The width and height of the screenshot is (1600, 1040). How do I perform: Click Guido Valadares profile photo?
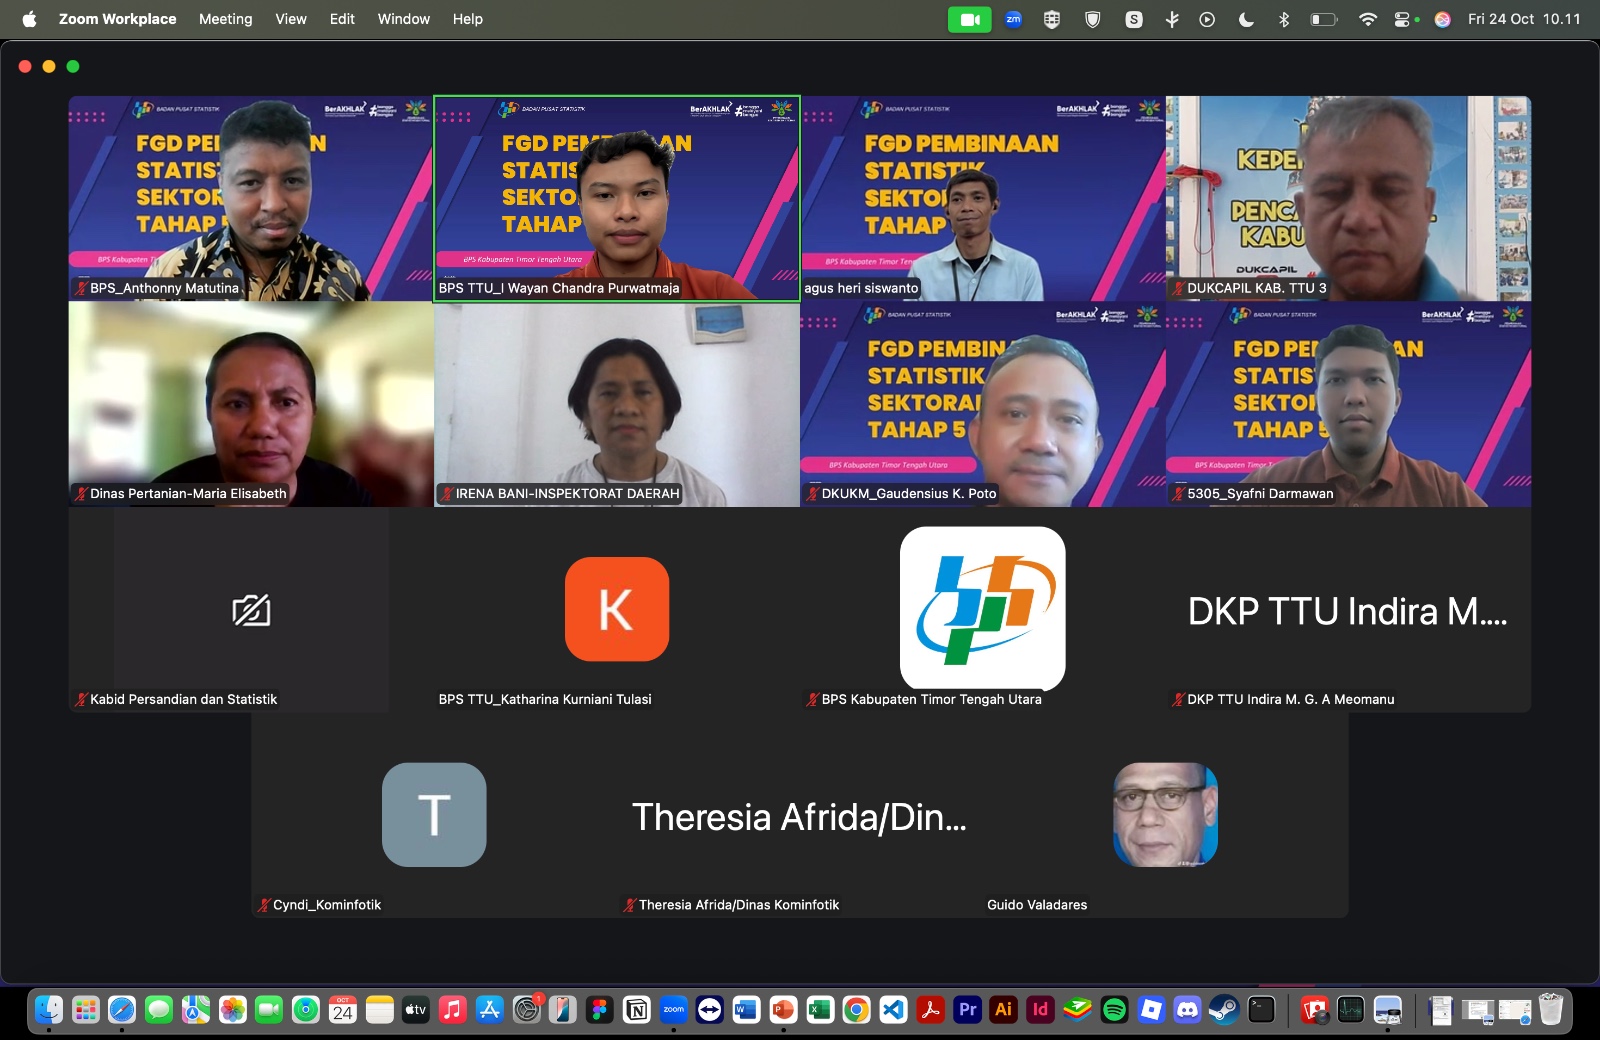tap(1165, 815)
